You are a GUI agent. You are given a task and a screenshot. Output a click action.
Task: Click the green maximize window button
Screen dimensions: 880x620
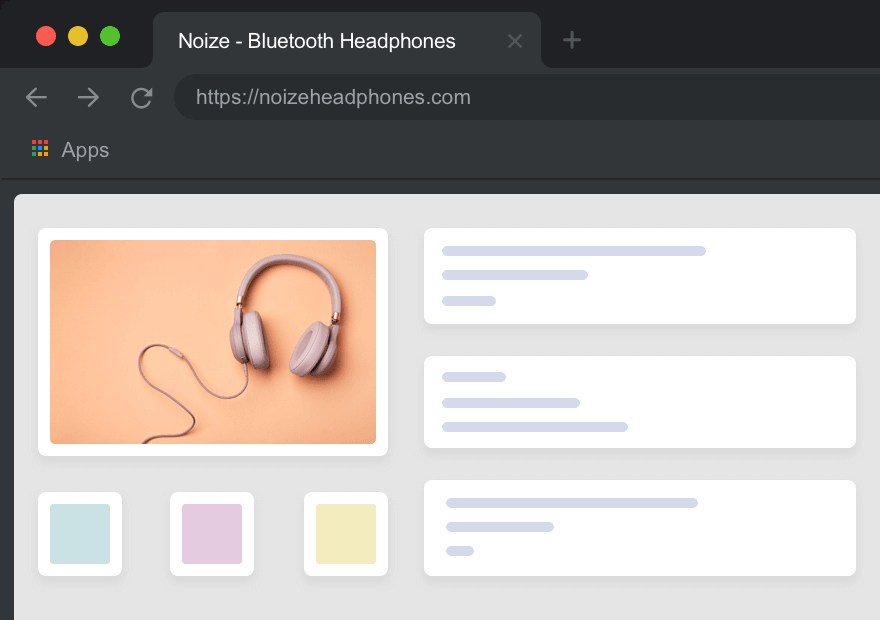pos(110,36)
